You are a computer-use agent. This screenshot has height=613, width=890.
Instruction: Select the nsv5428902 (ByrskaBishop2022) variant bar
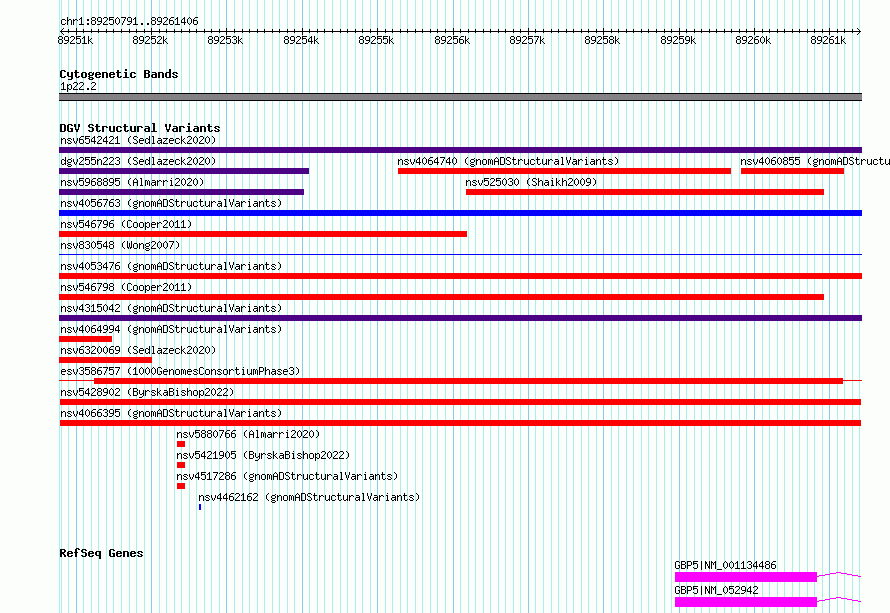(x=460, y=402)
